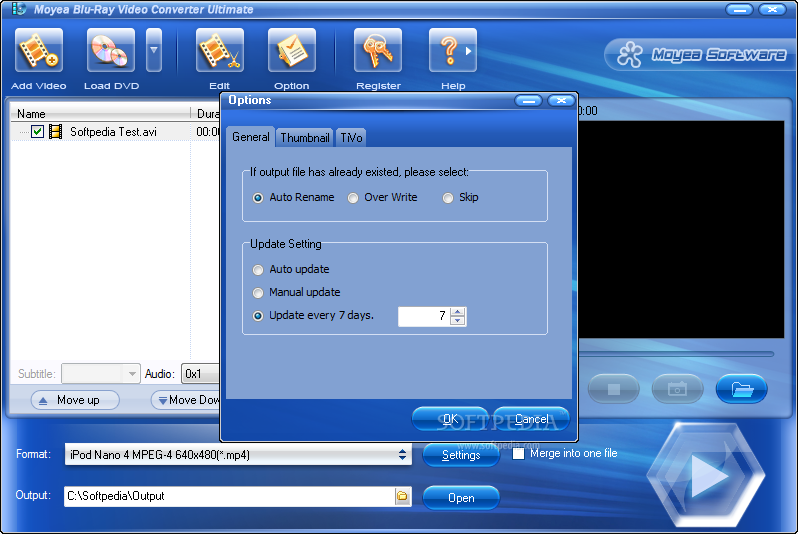Viewport: 798px width, 534px height.
Task: Open the snapshot folder button
Action: point(742,389)
